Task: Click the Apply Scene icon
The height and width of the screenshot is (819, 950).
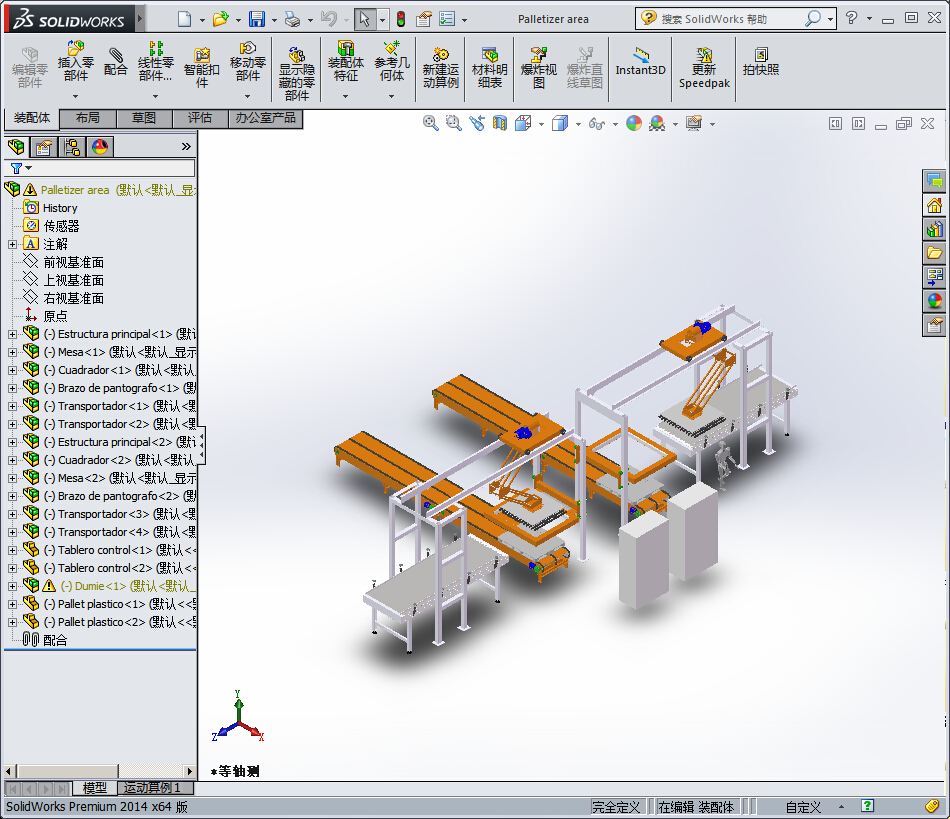Action: [657, 124]
